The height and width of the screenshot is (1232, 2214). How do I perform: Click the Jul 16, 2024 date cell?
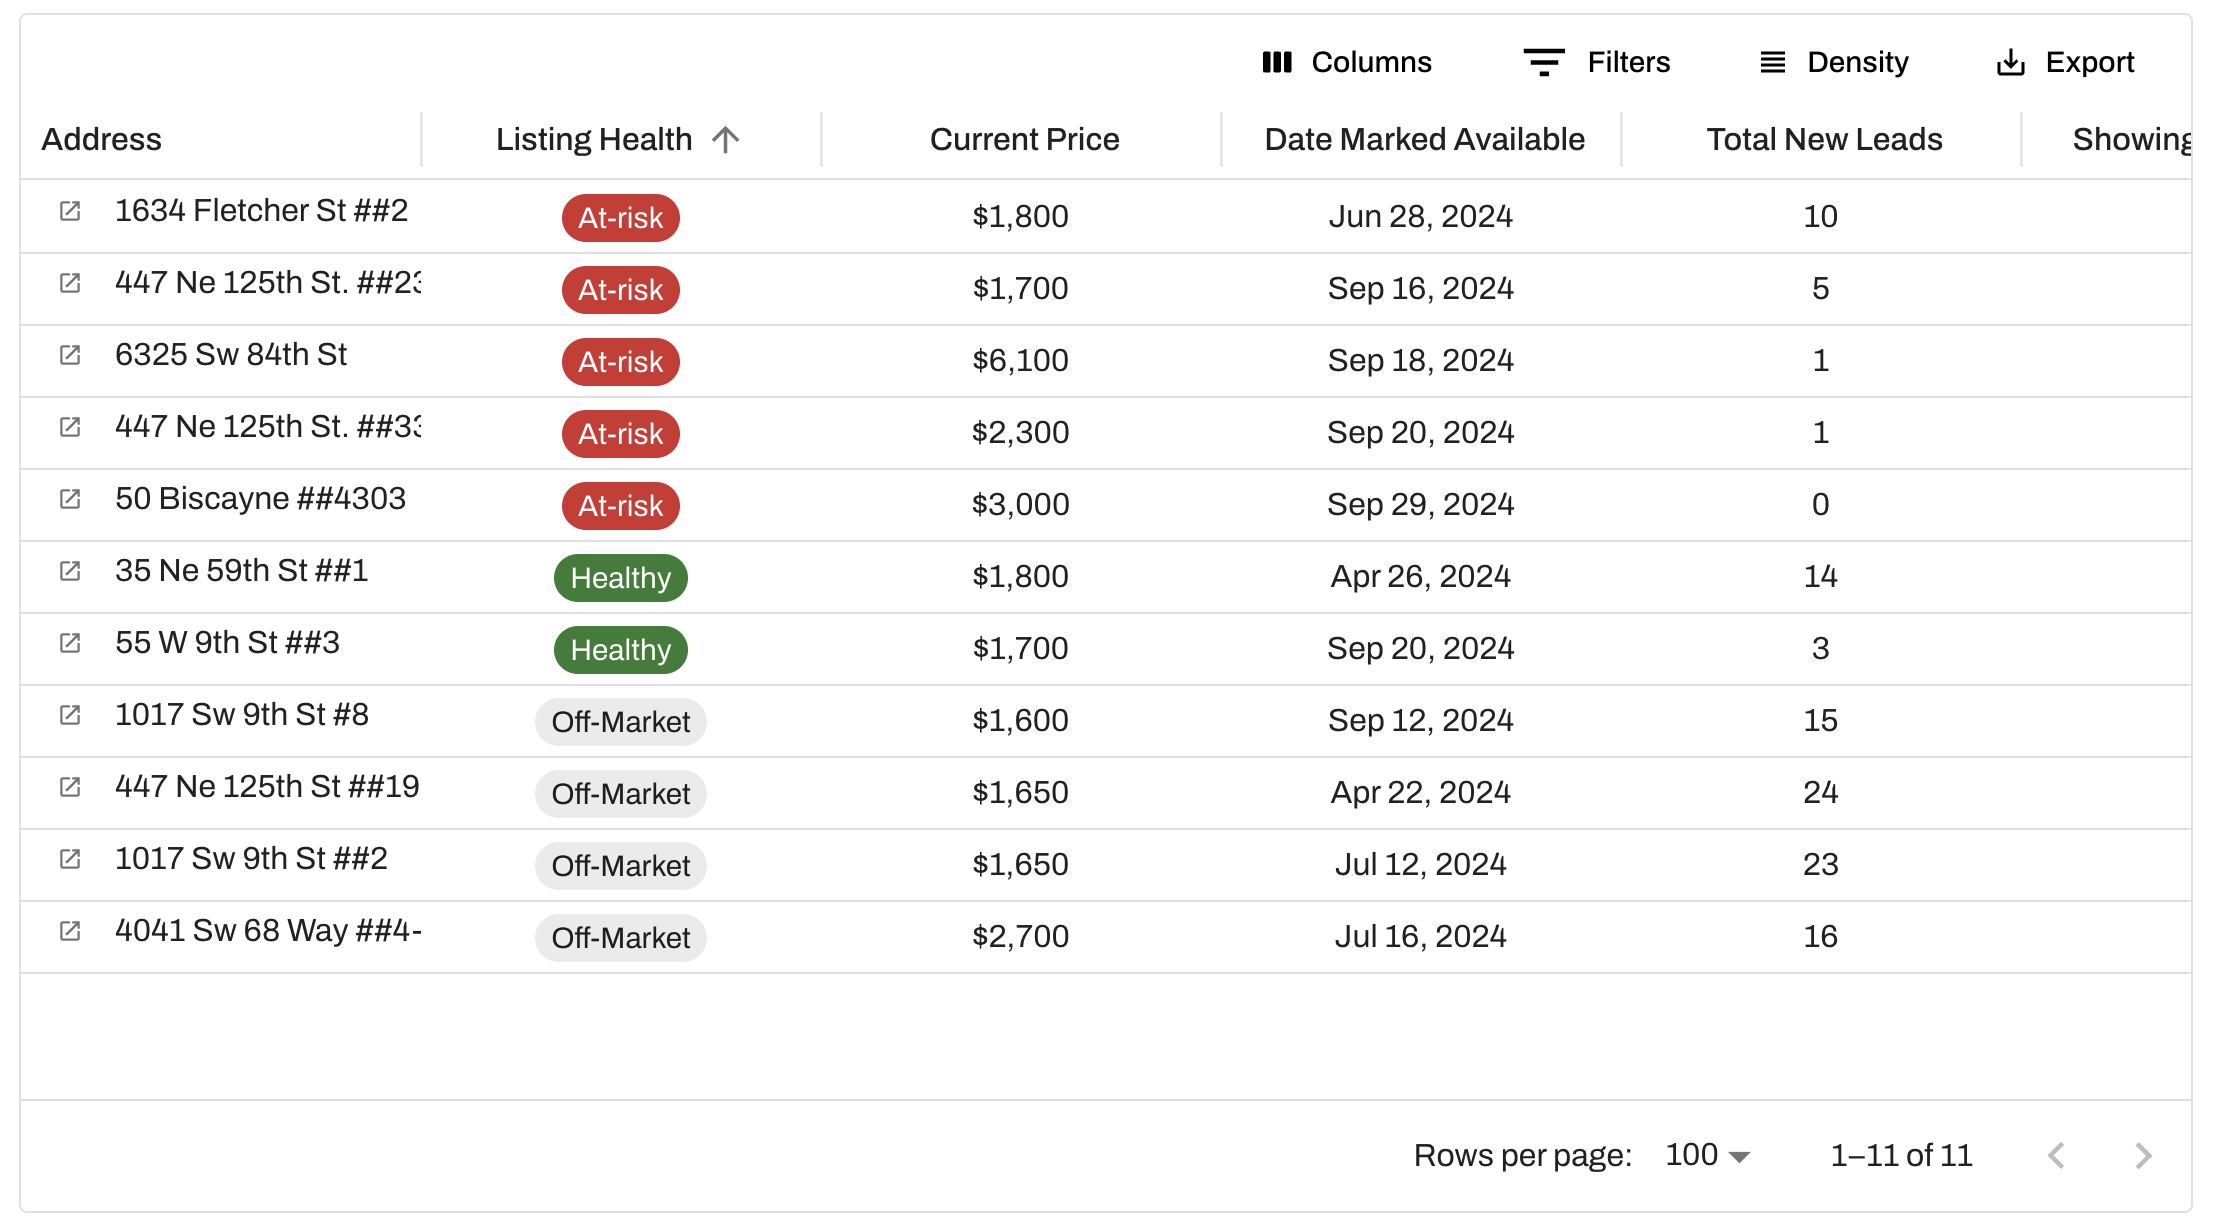pos(1420,937)
